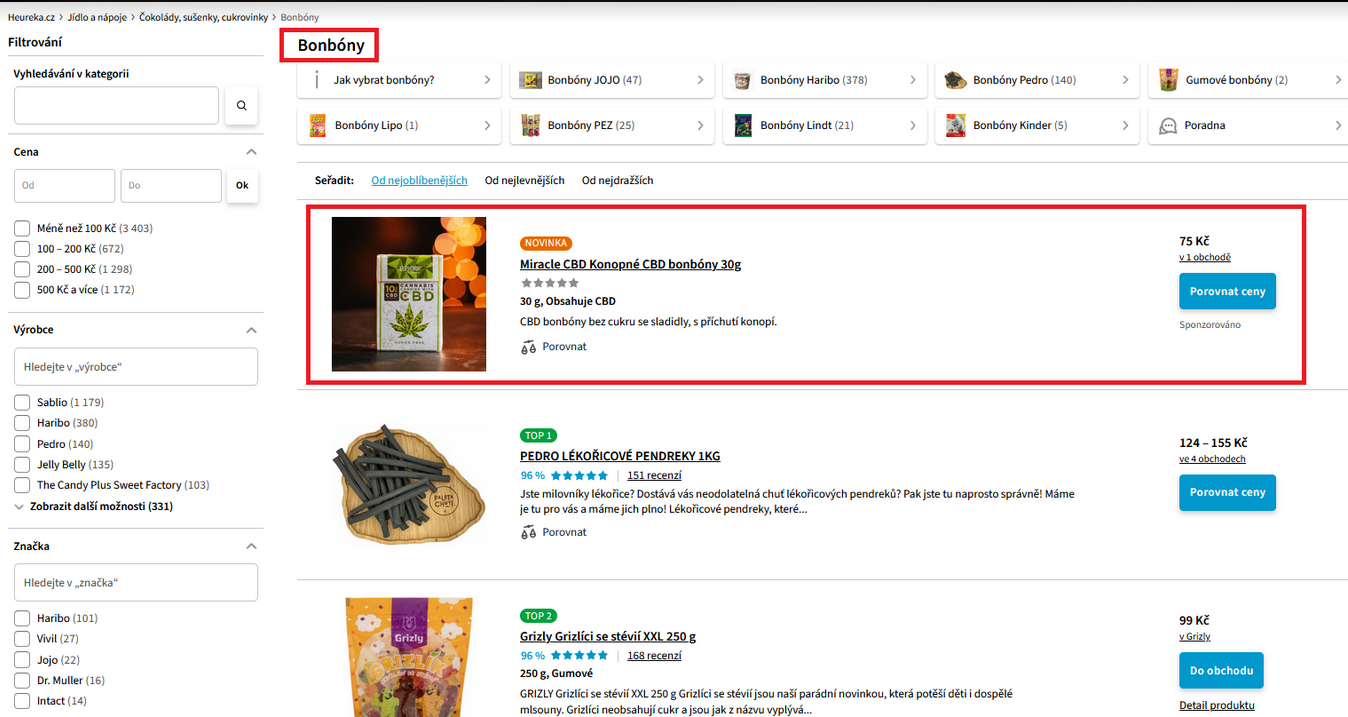1348x717 pixels.
Task: Click the Bonbóny Lipo category image
Action: pos(318,125)
